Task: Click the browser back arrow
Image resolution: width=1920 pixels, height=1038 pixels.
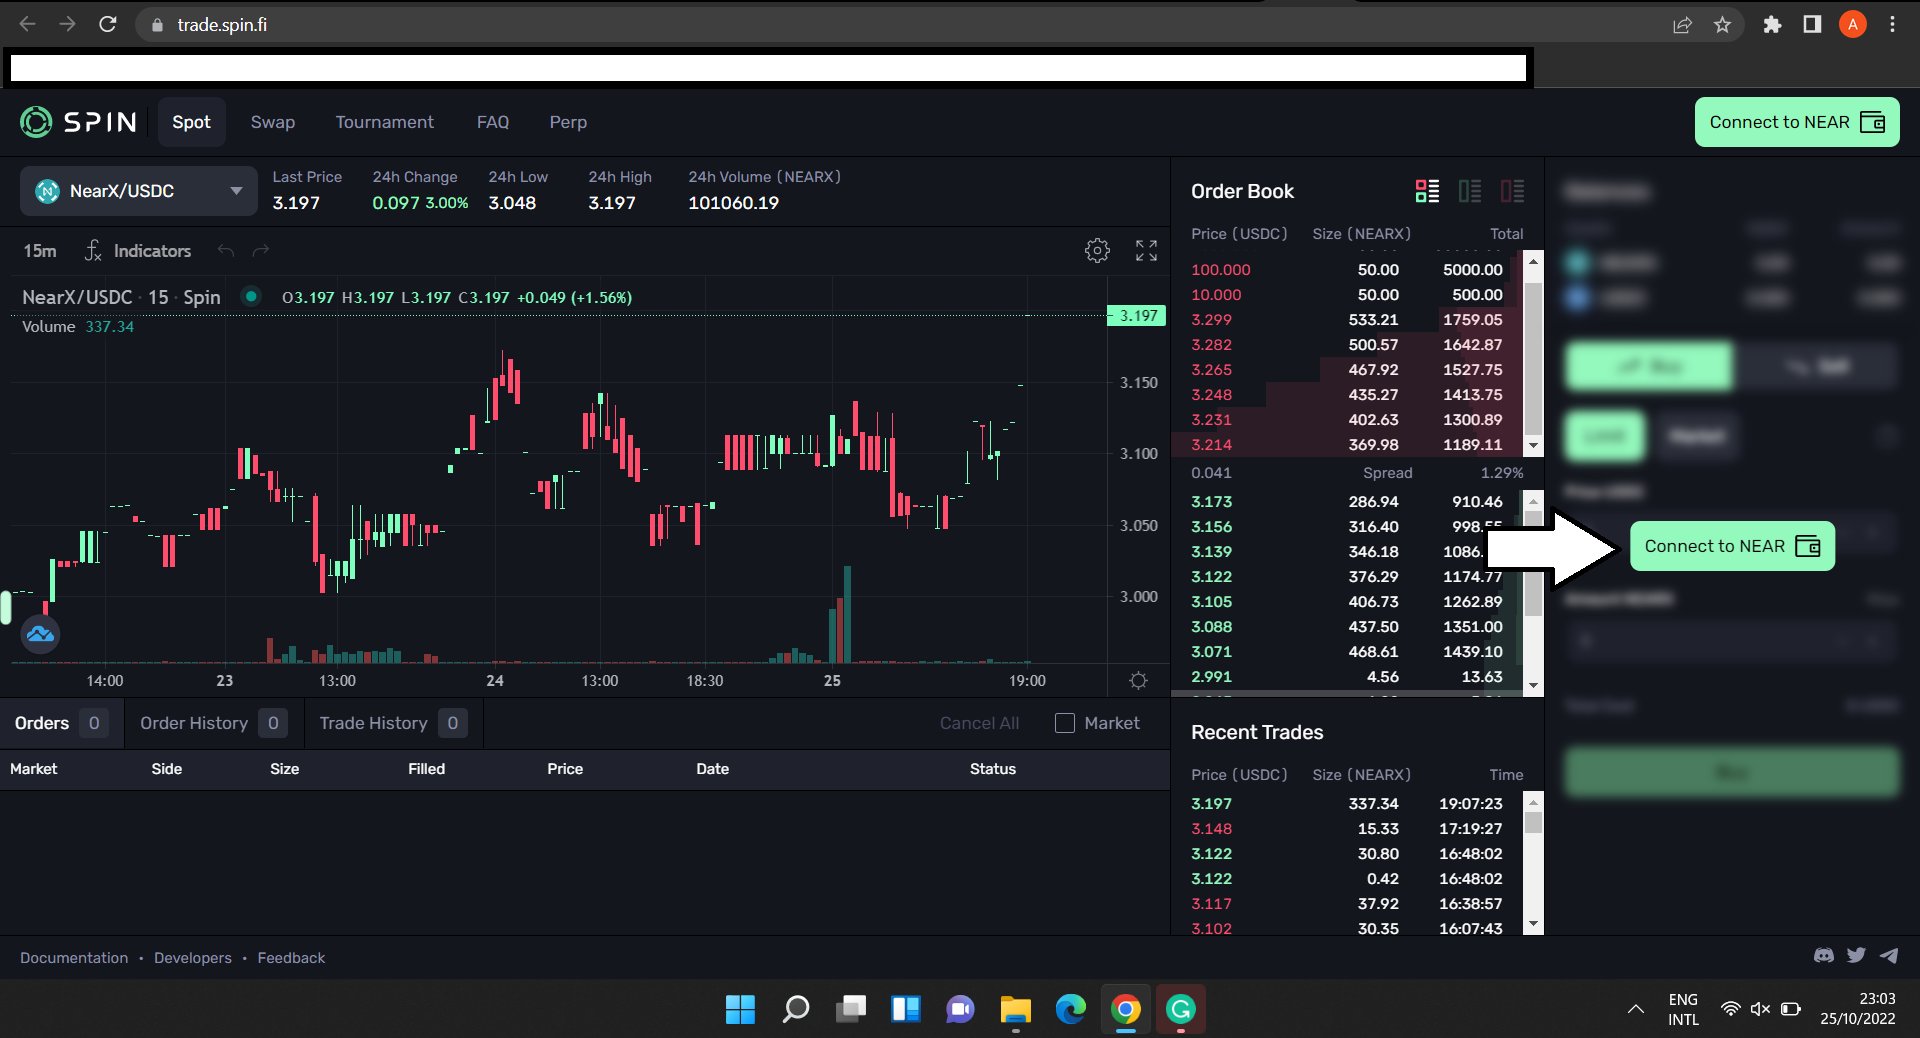Action: click(x=28, y=24)
